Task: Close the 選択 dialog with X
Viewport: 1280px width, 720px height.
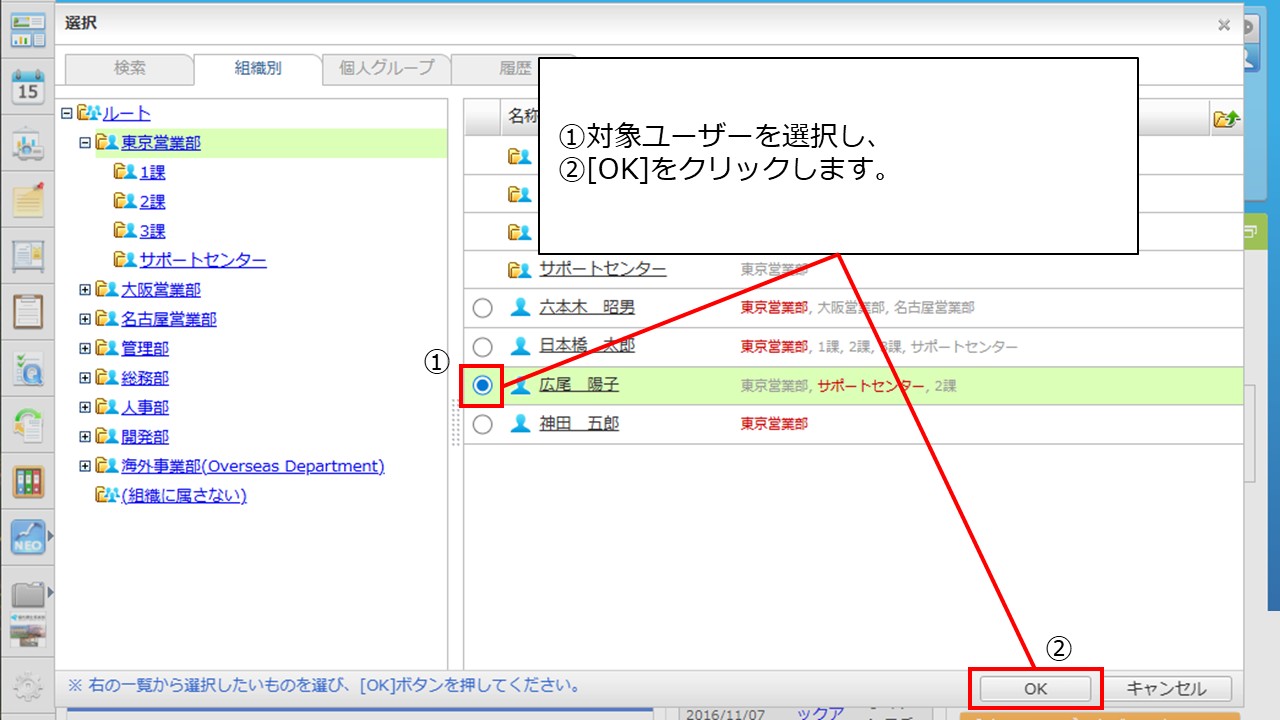Action: [1223, 25]
